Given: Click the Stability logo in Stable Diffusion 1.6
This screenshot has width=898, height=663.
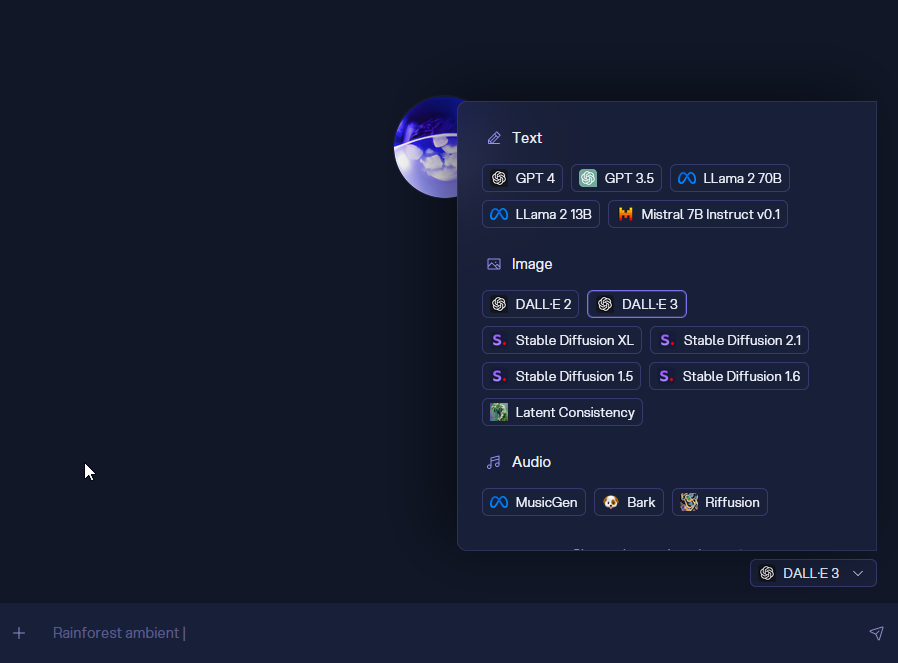Looking at the screenshot, I should pyautogui.click(x=667, y=376).
